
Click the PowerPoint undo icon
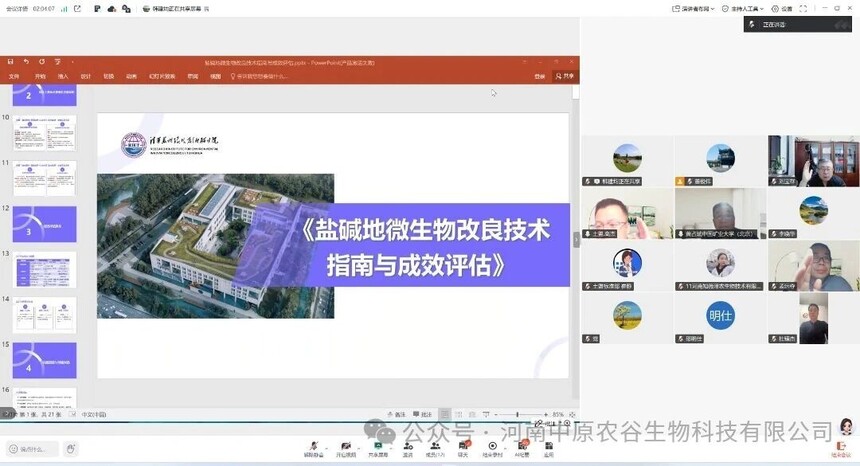point(26,62)
